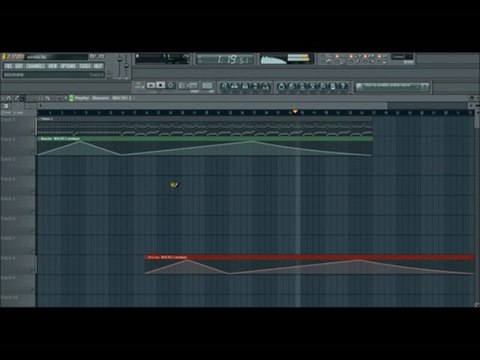Open the green MACRO 2 envelope clip menu
Image resolution: width=480 pixels, height=360 pixels.
pos(39,138)
